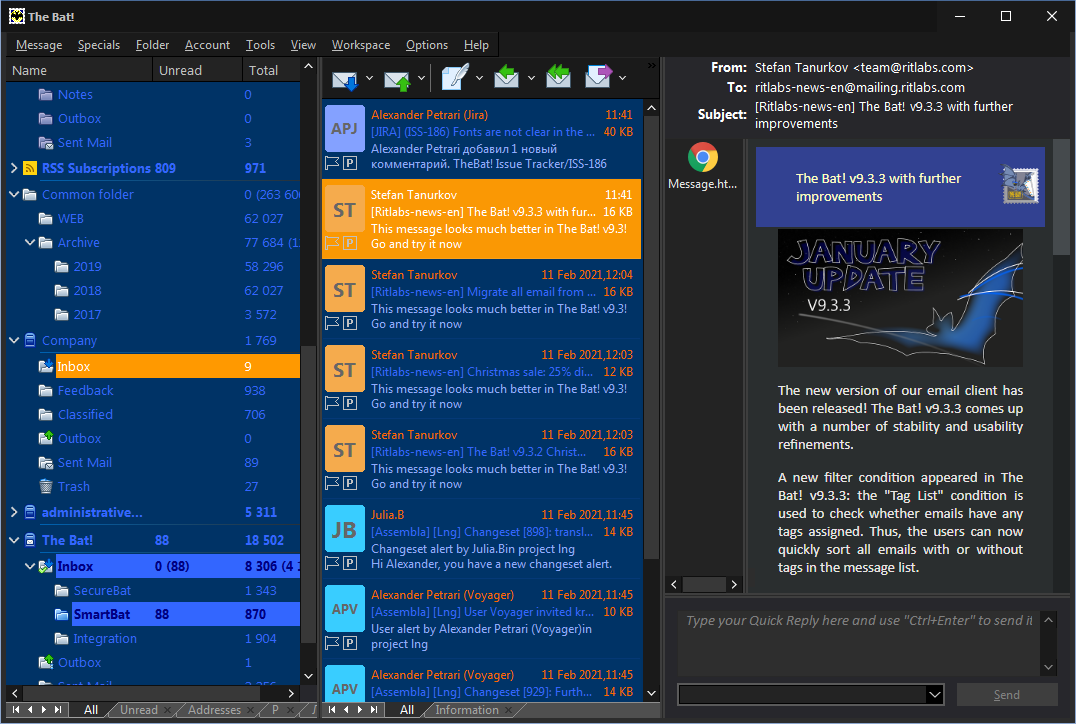Click the P park icon on Migrate all email message
Image resolution: width=1076 pixels, height=724 pixels.
[x=350, y=323]
